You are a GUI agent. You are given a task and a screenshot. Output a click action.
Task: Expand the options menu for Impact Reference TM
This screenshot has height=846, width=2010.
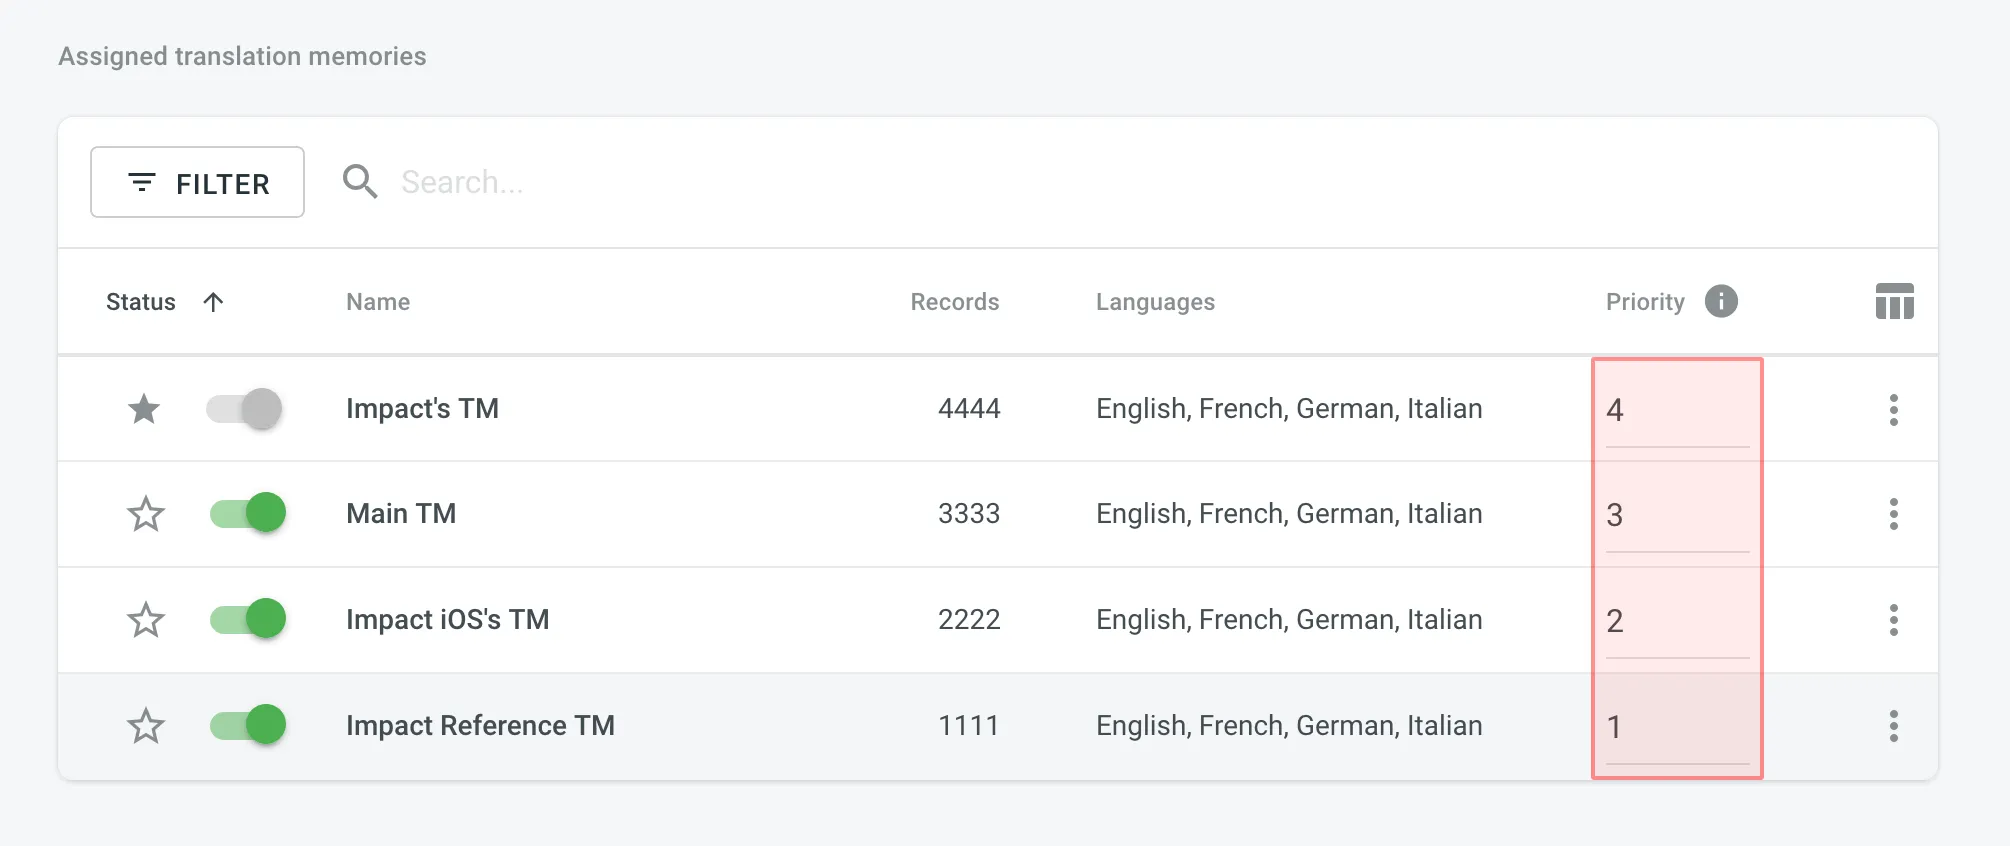(1893, 726)
